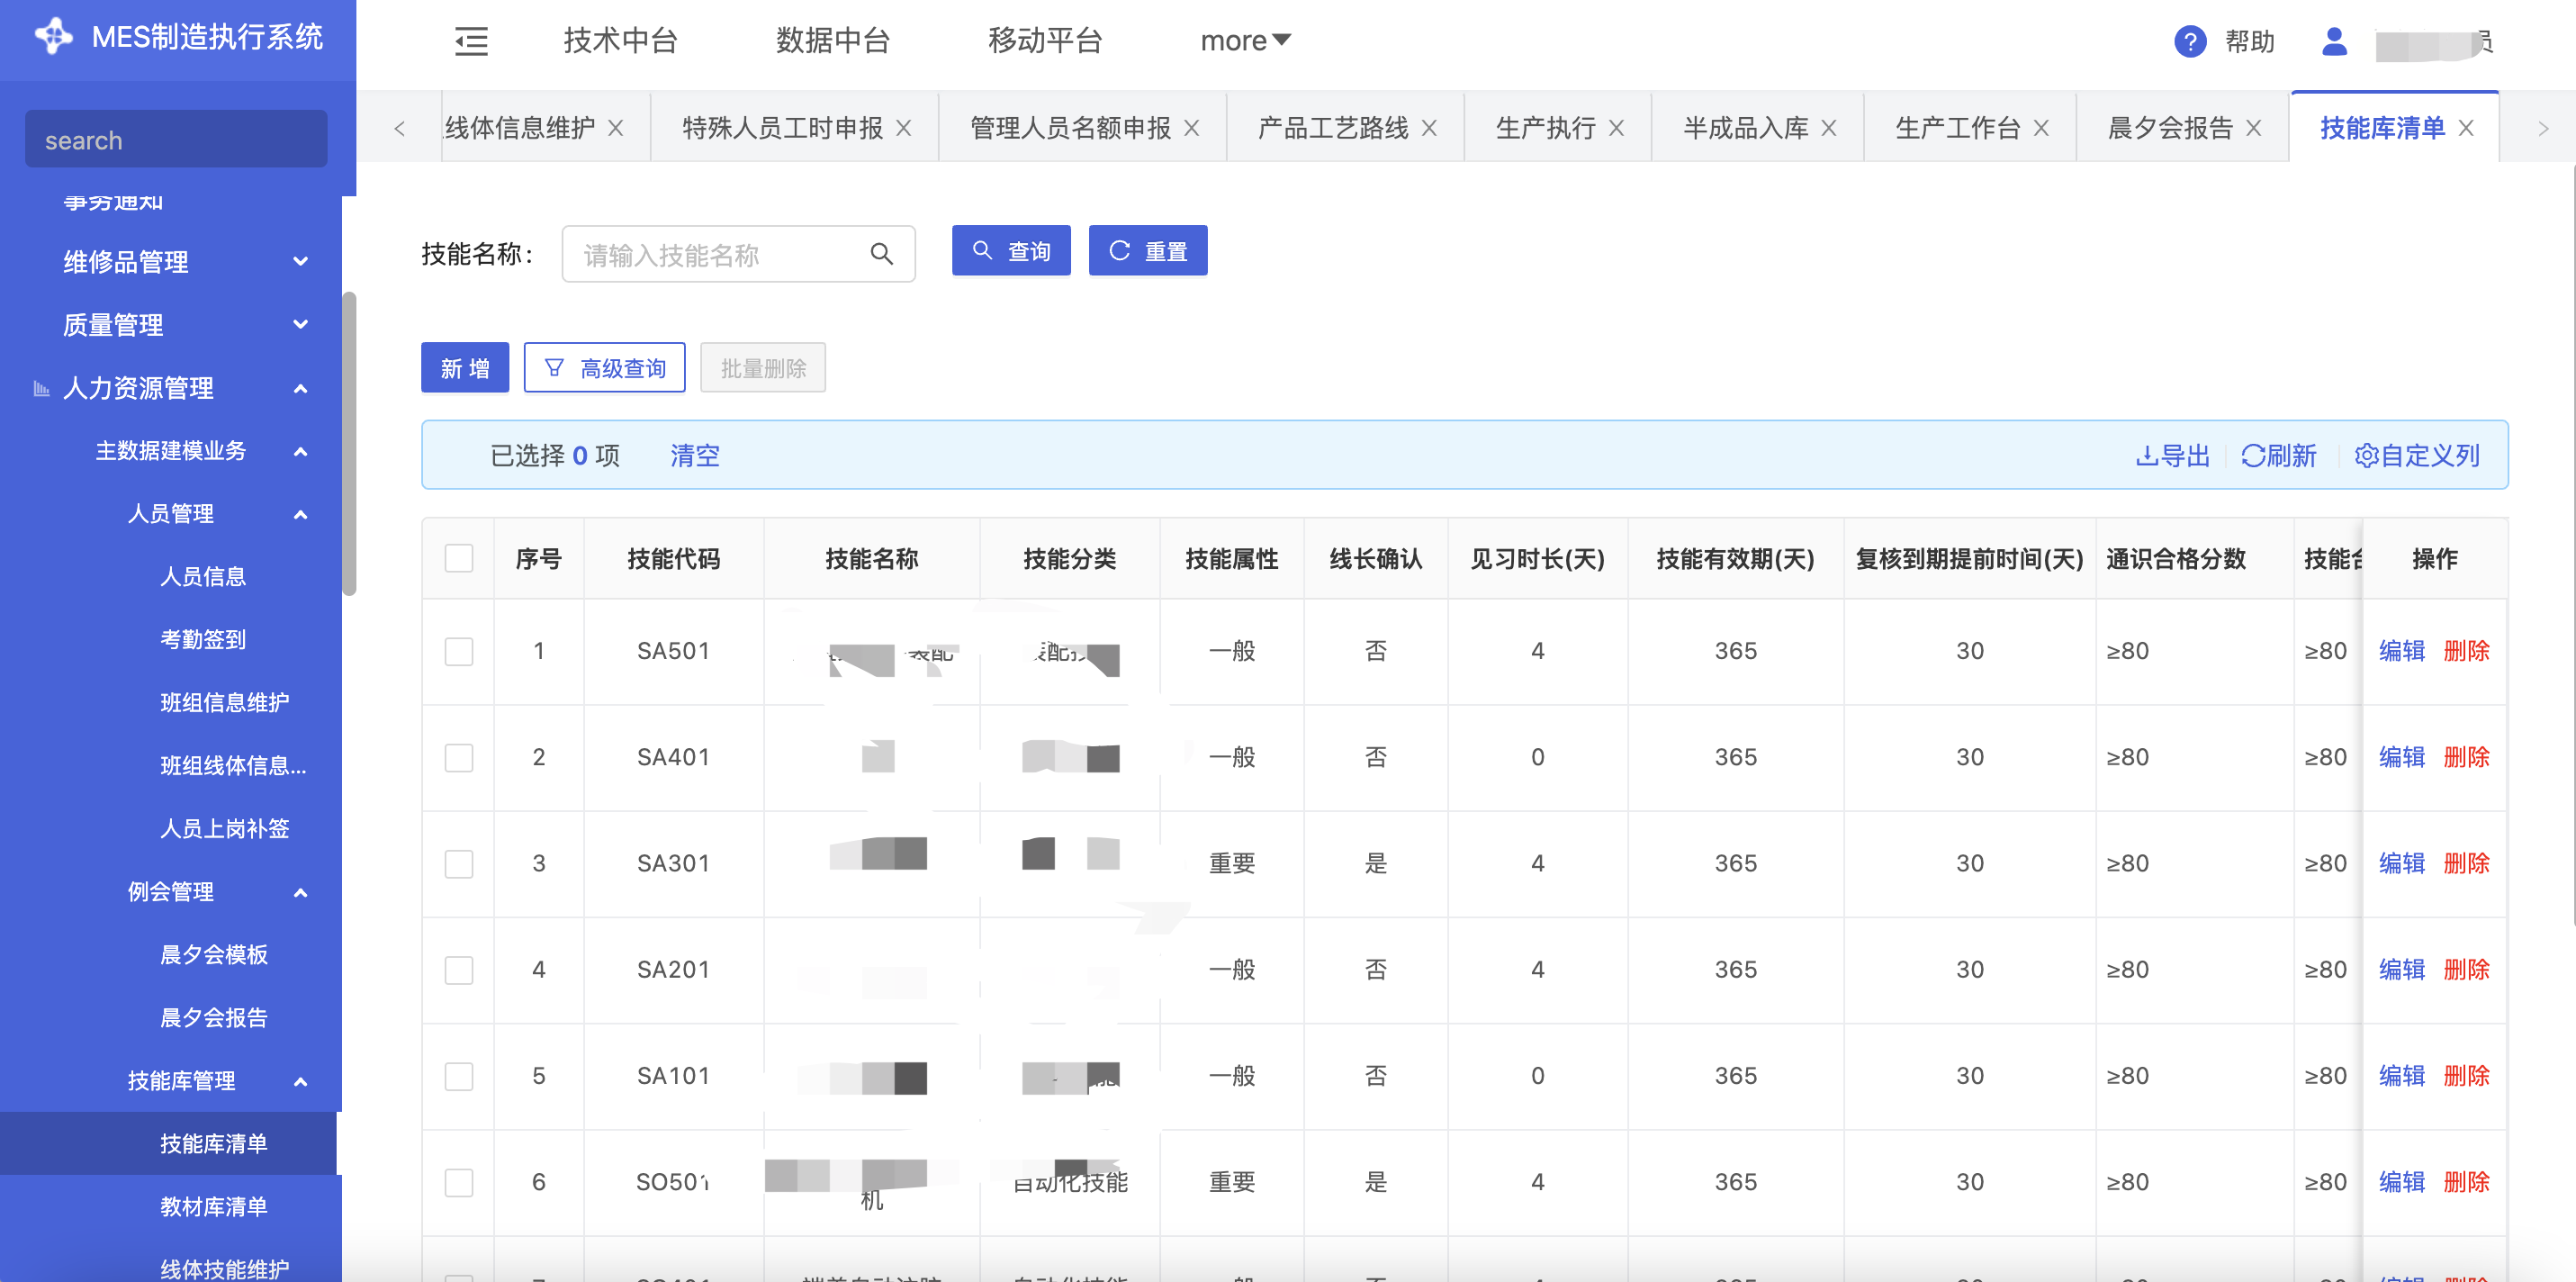Open 数据中台 in the top menu

(x=832, y=41)
